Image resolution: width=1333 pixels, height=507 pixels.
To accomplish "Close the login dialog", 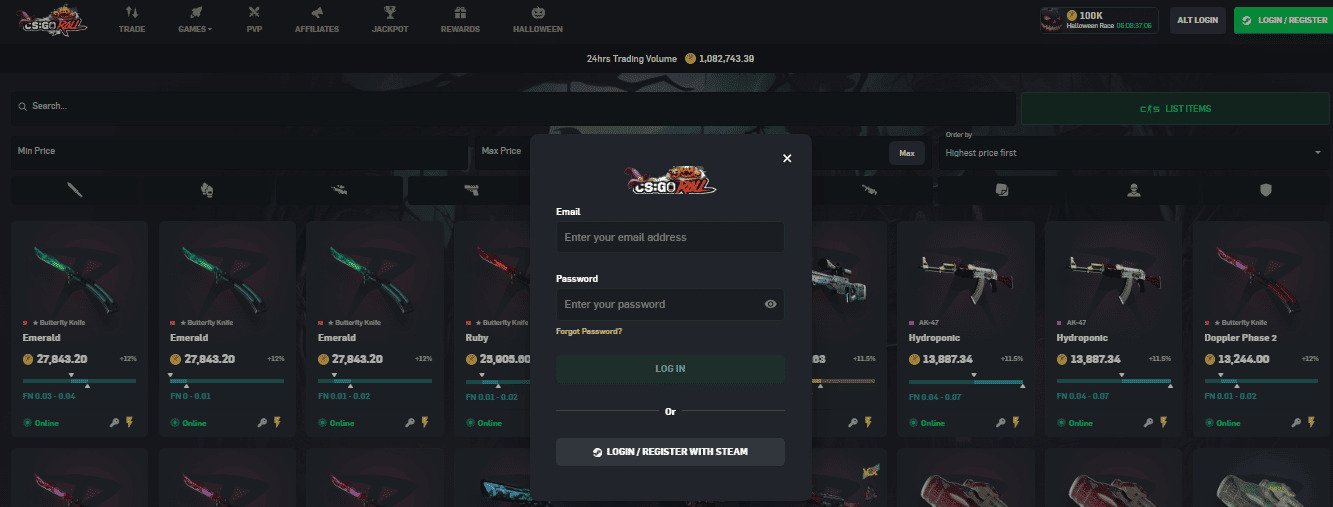I will pos(787,158).
